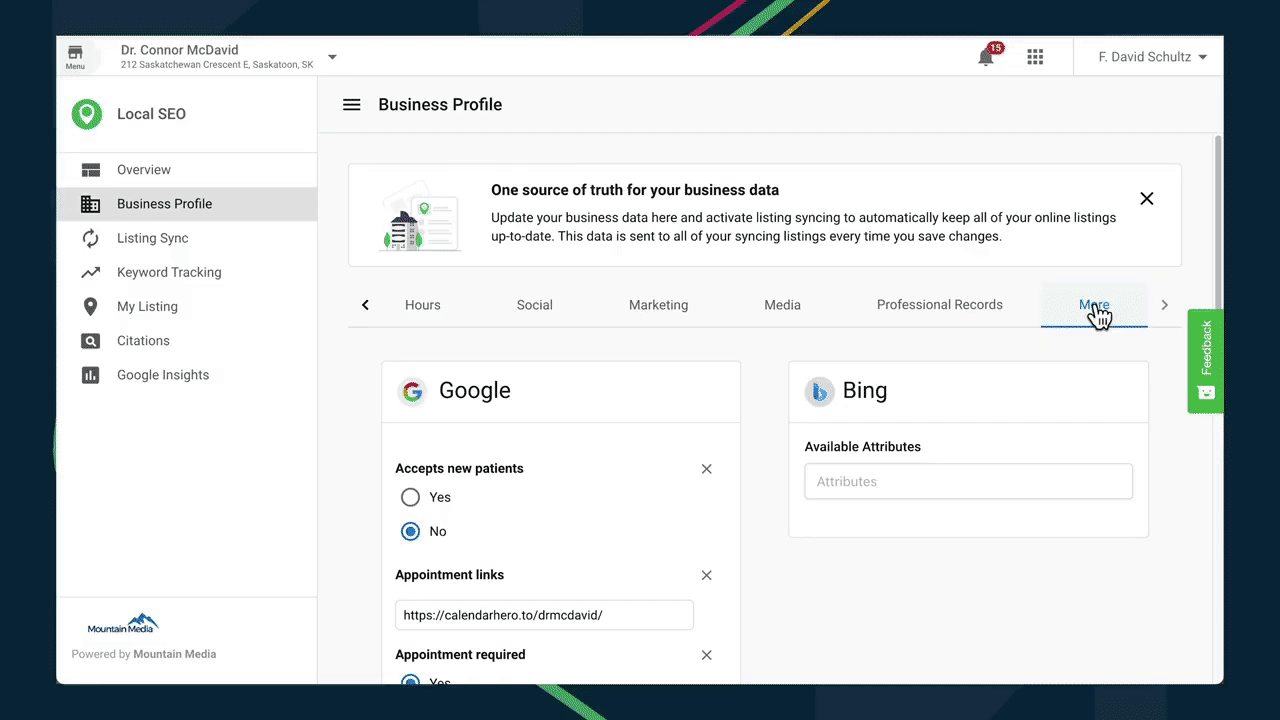Click the Appointment links URL field
Screen dimensions: 1280x720
point(544,615)
